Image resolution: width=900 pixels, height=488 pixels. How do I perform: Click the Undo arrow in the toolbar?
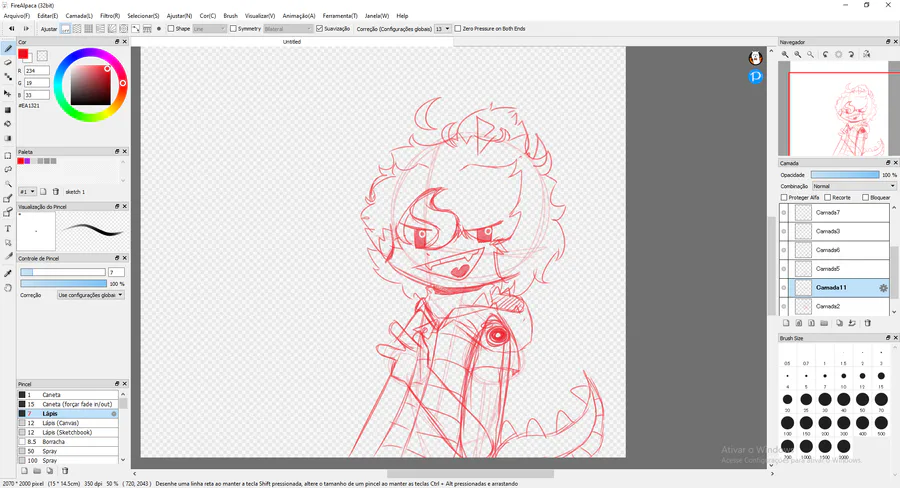(x=11, y=29)
